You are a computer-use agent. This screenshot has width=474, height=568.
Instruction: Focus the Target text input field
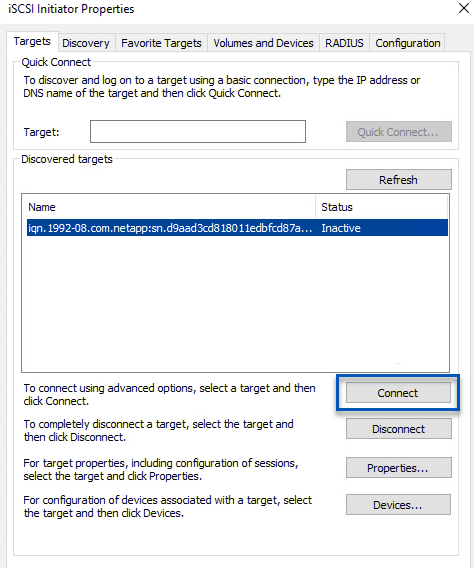tap(198, 131)
